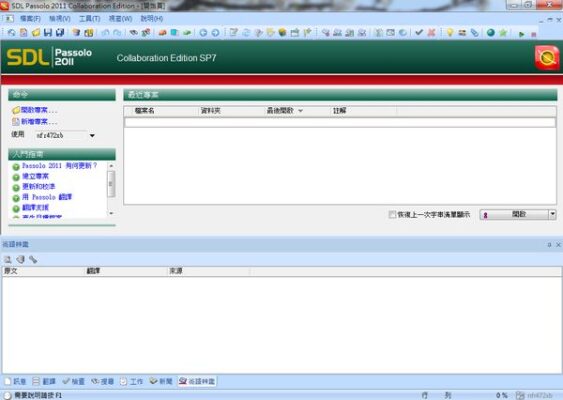Switch to the 搜尋 bottom tab
Image resolution: width=563 pixels, height=400 pixels.
click(x=103, y=381)
